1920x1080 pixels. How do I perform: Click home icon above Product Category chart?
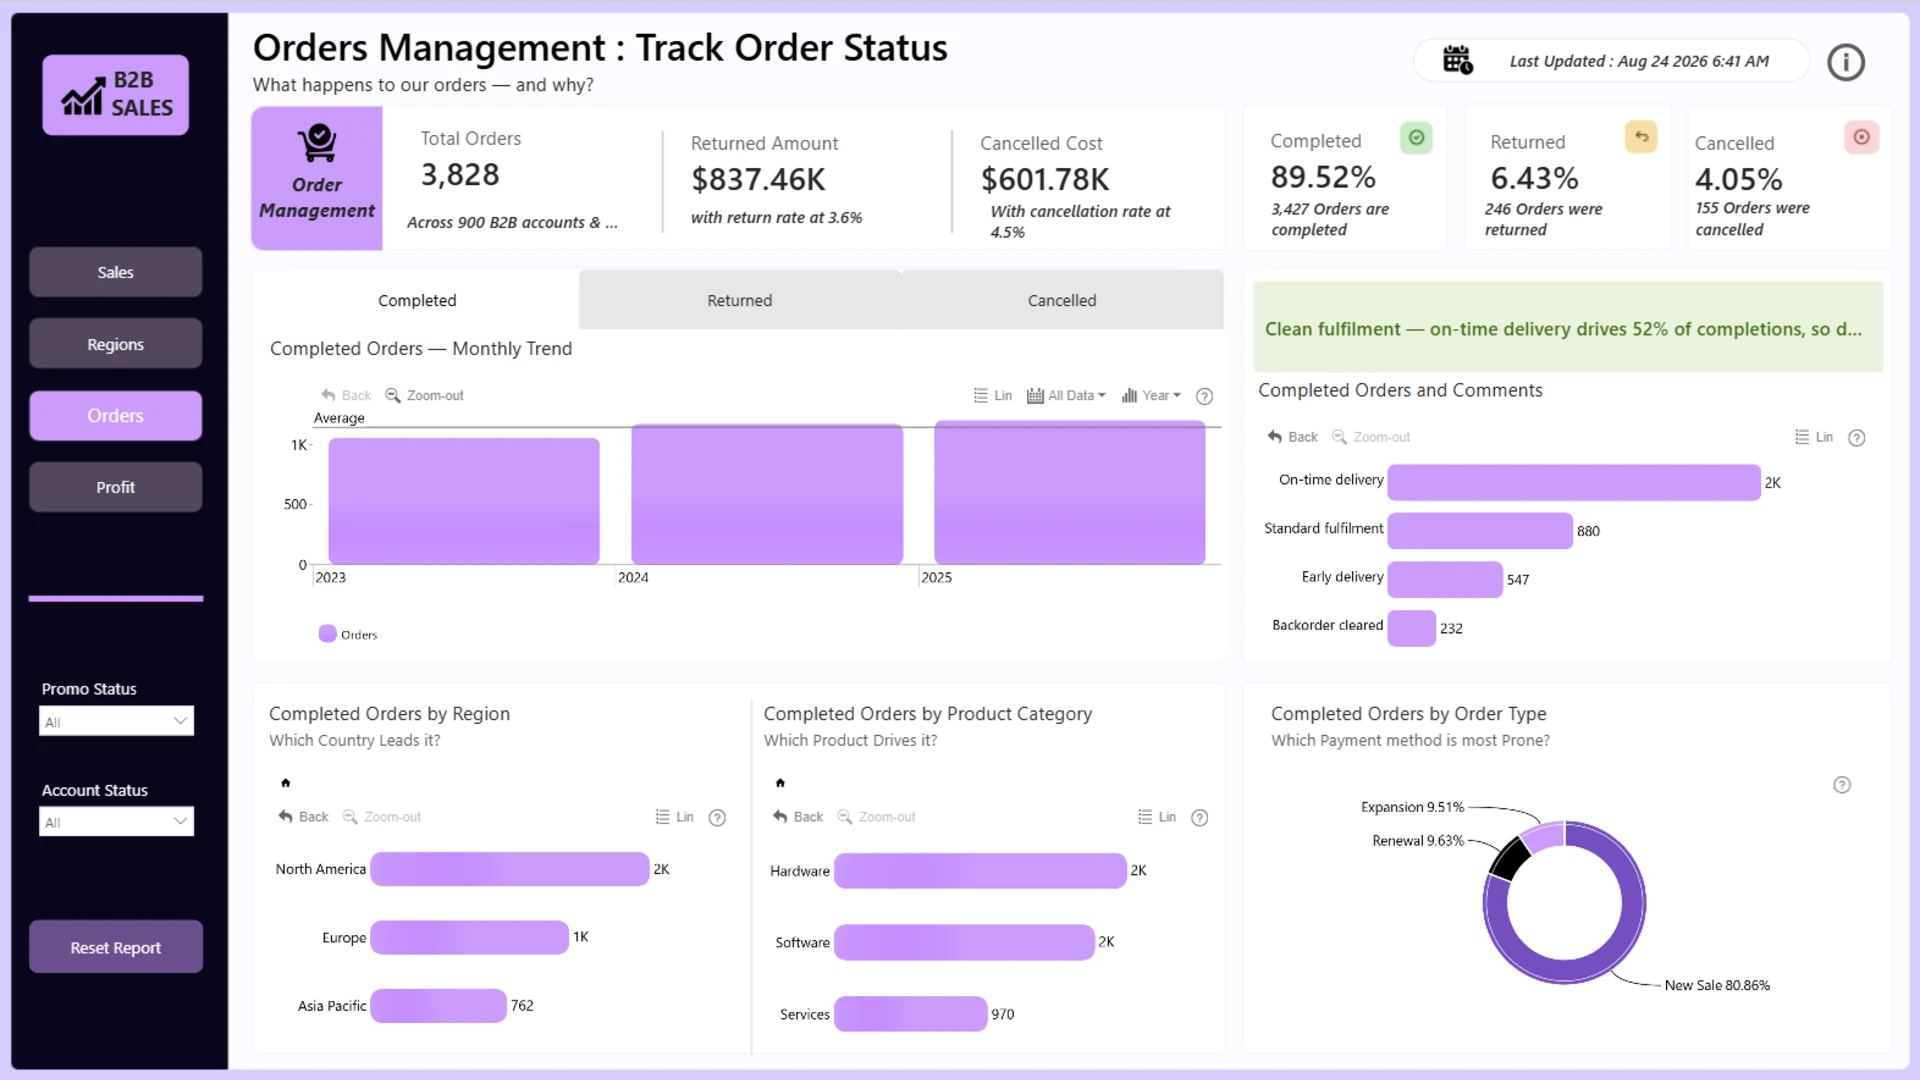[x=781, y=783]
